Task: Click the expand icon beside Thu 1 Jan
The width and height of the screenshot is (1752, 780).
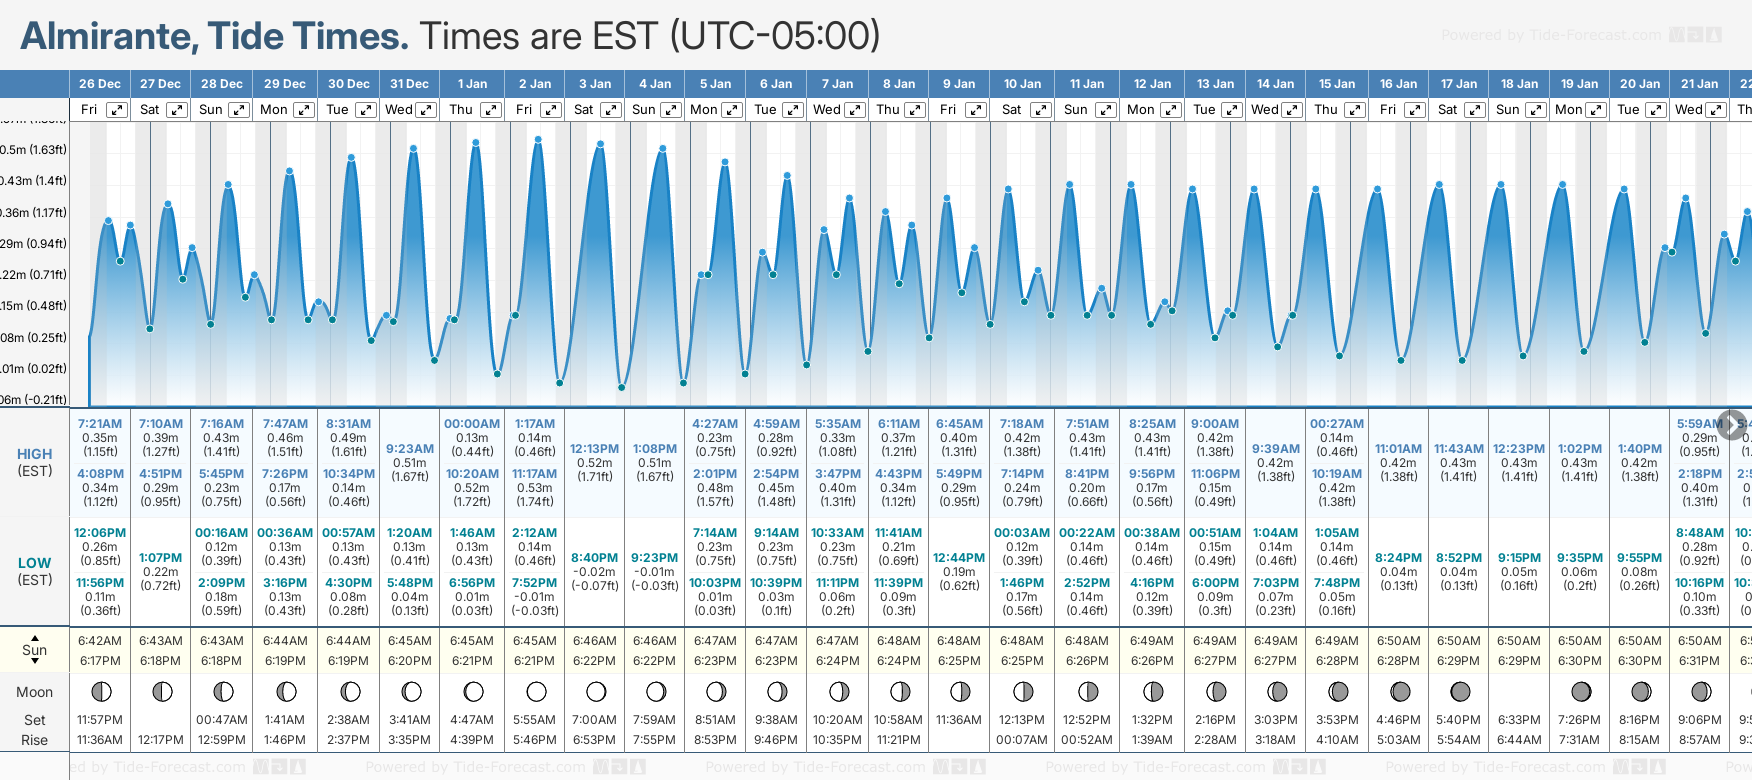Action: (490, 110)
